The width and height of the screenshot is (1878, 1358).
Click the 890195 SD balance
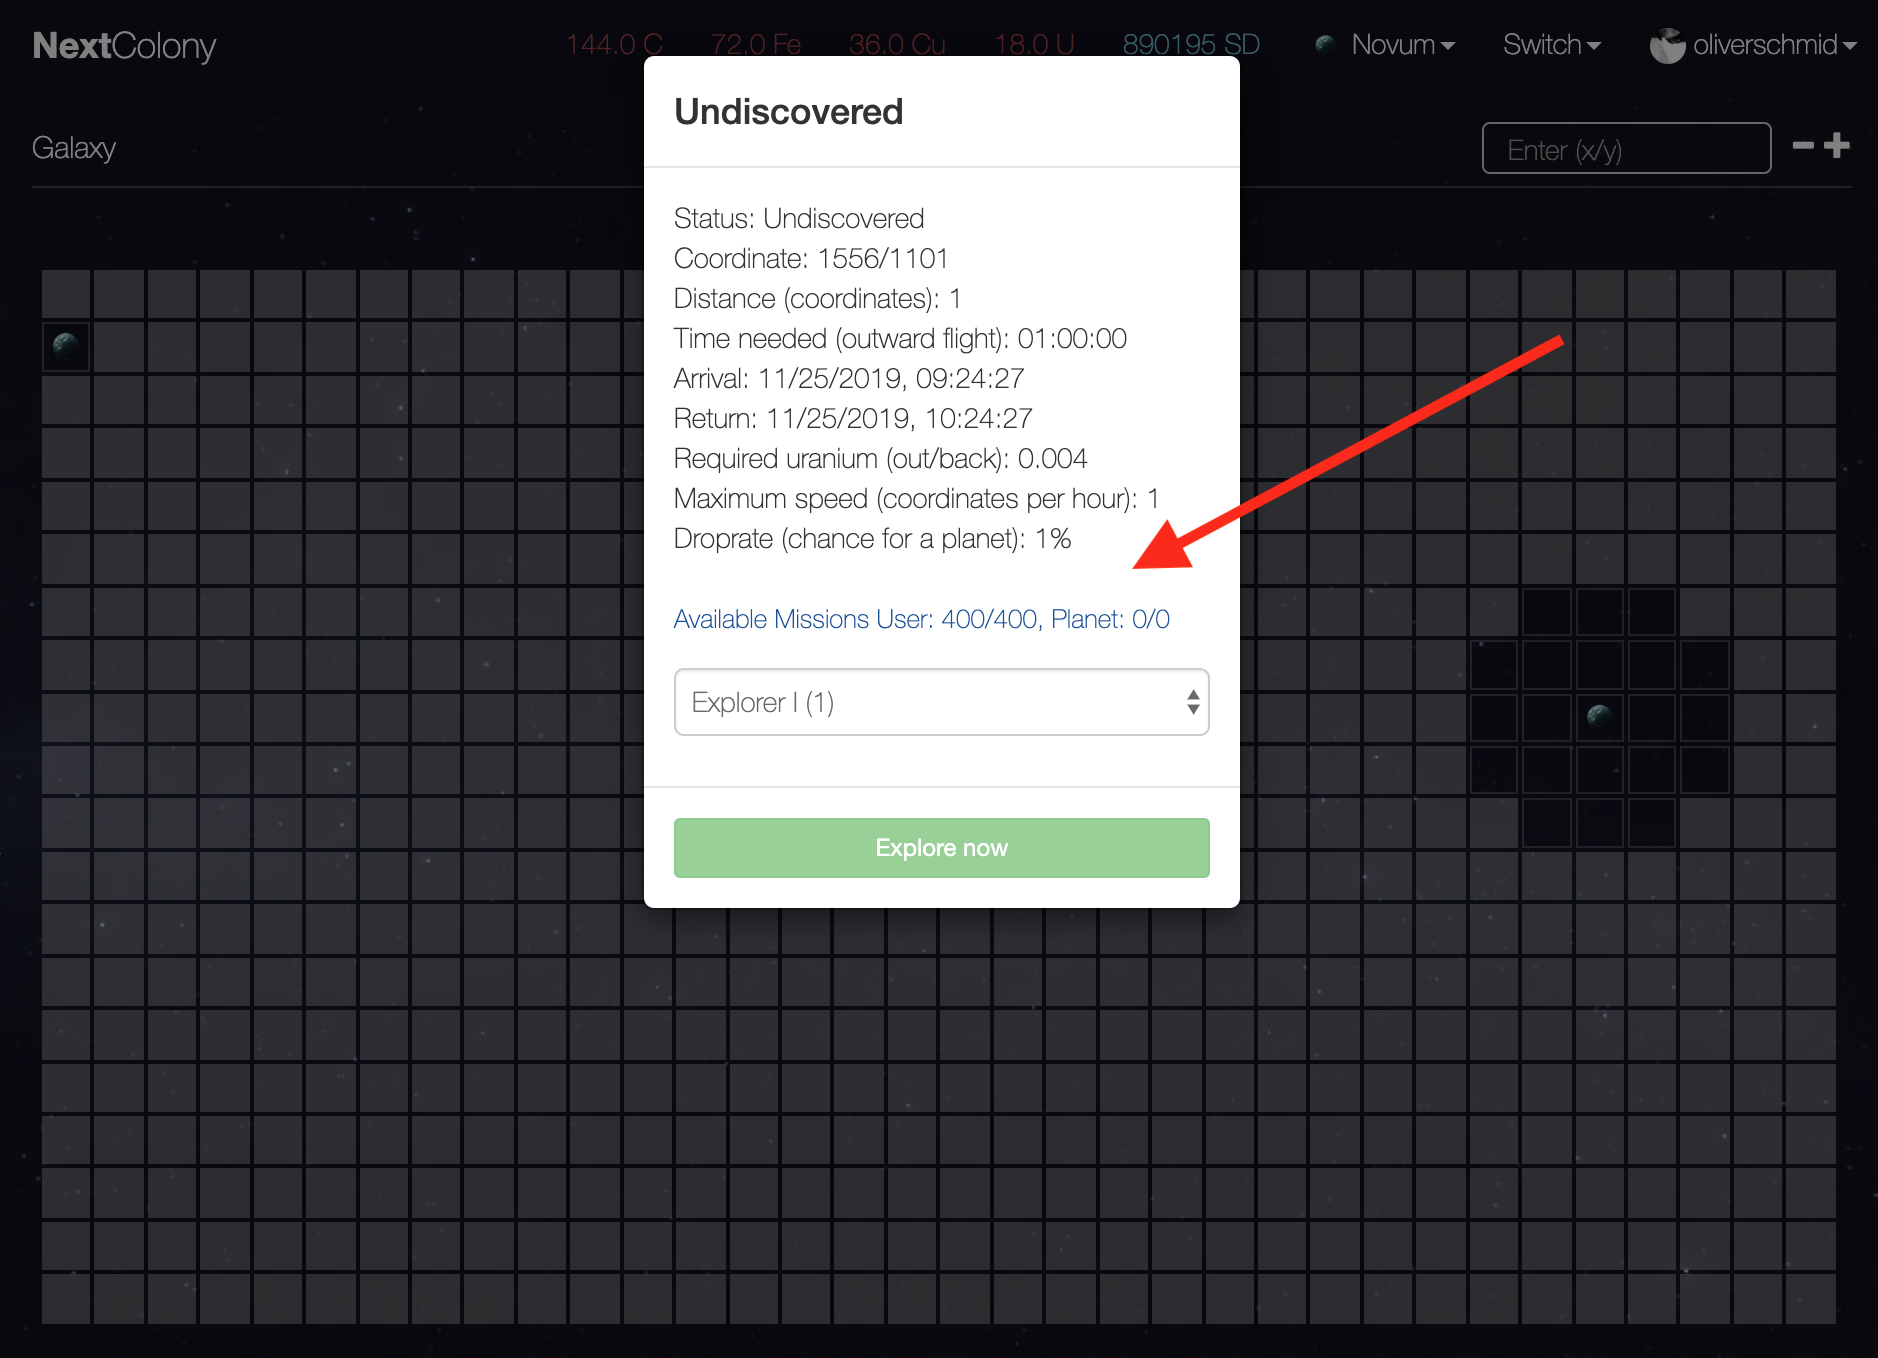1190,45
